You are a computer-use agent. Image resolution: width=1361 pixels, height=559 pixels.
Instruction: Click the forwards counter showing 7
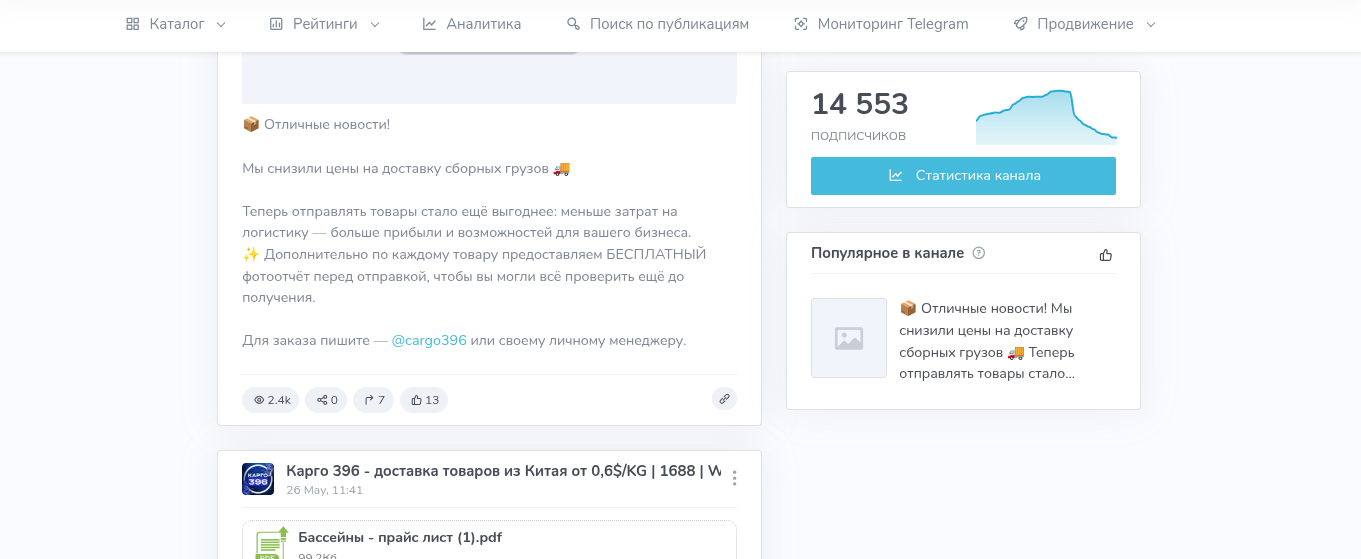coord(374,400)
